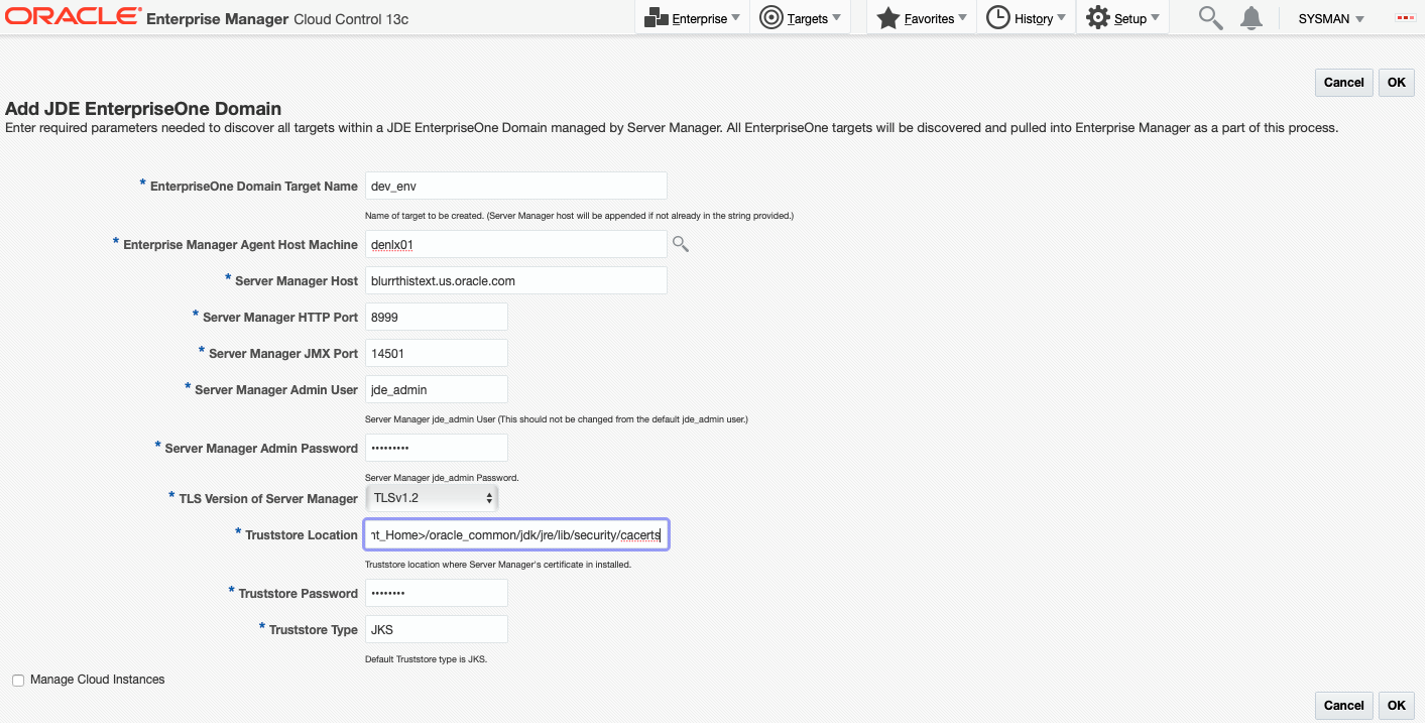Expand the Favorites star menu
Image resolution: width=1425 pixels, height=723 pixels.
(921, 18)
